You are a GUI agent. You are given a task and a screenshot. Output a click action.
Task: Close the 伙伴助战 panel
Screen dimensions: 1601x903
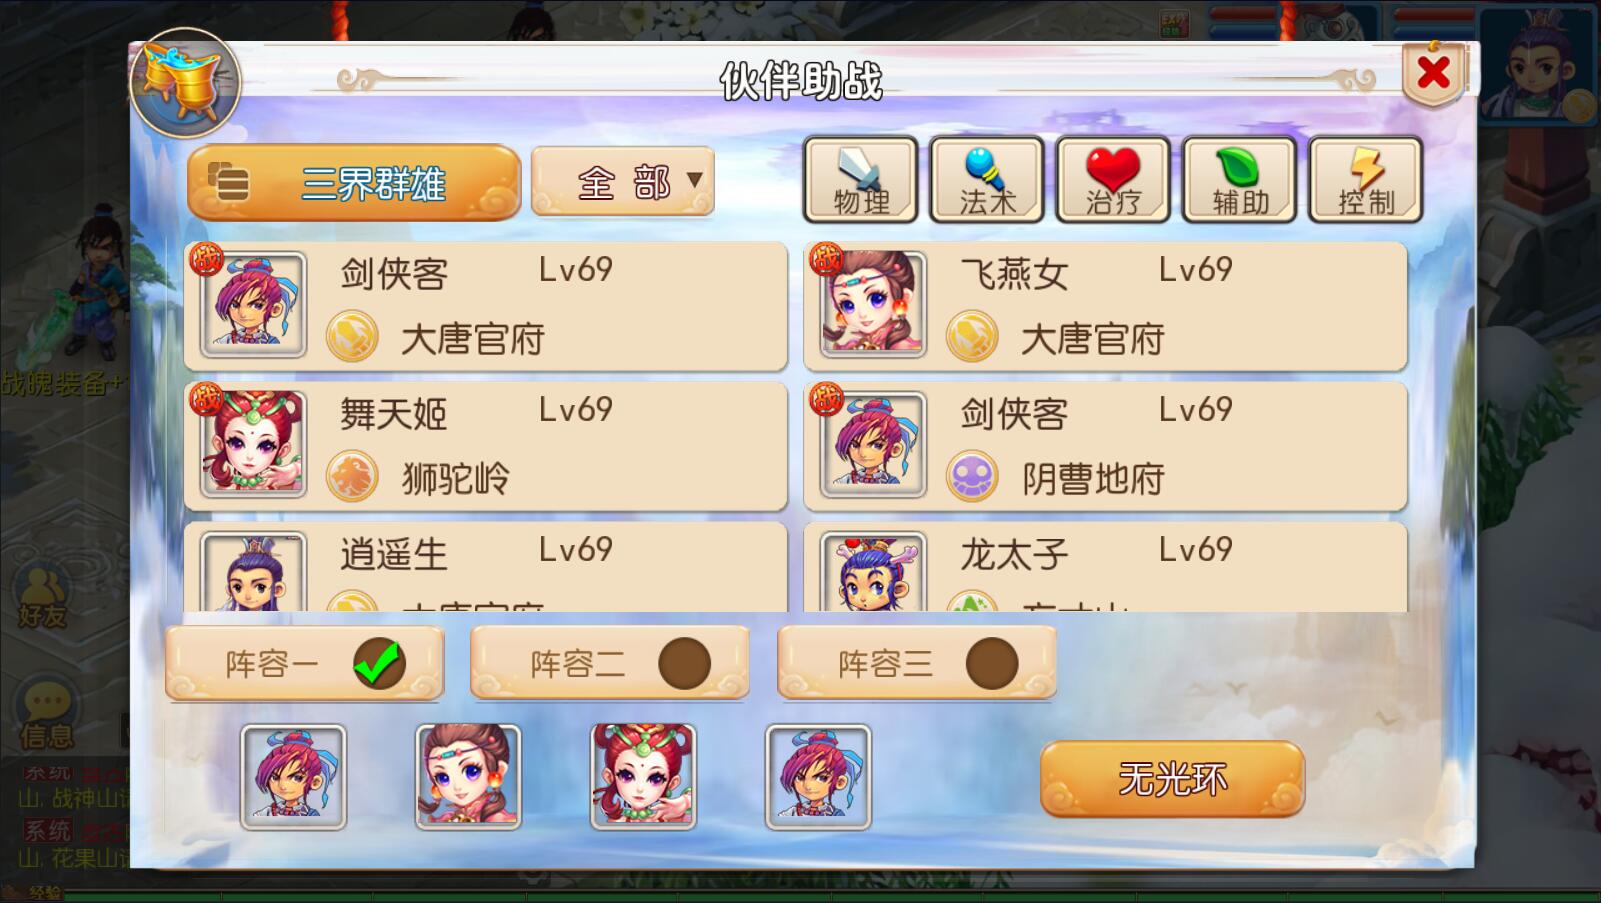[1433, 73]
